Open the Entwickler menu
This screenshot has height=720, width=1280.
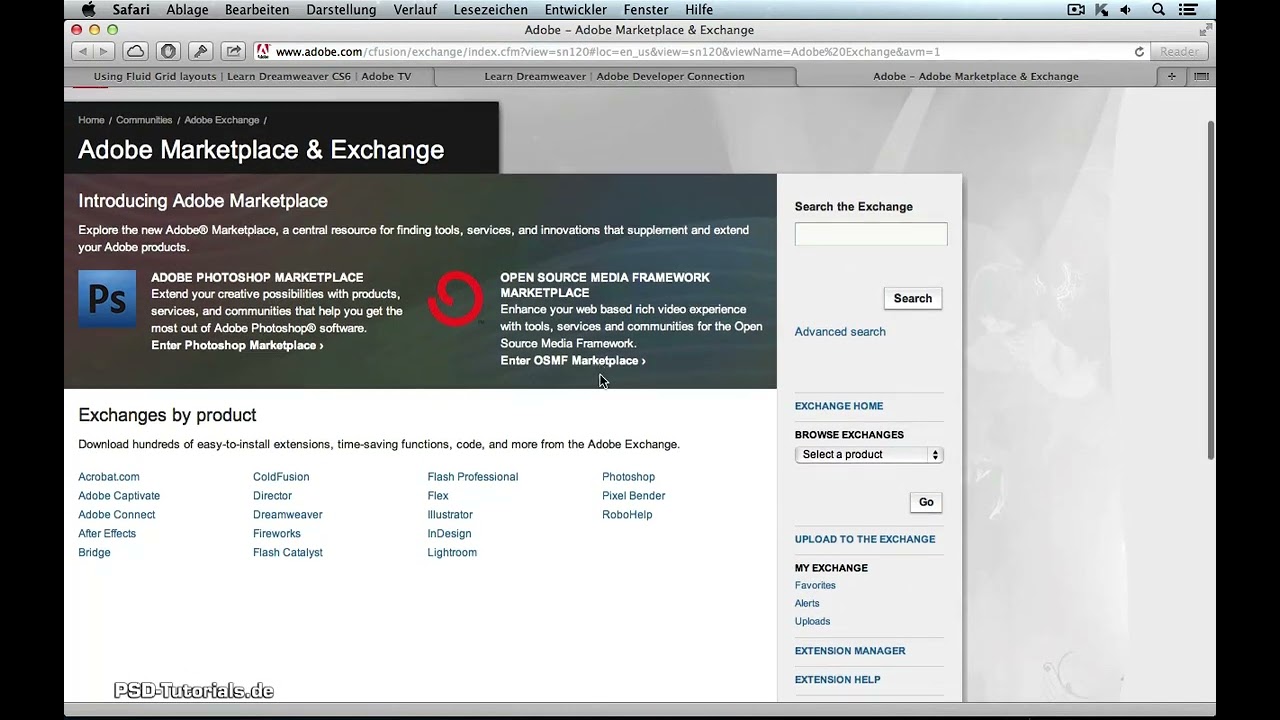575,10
